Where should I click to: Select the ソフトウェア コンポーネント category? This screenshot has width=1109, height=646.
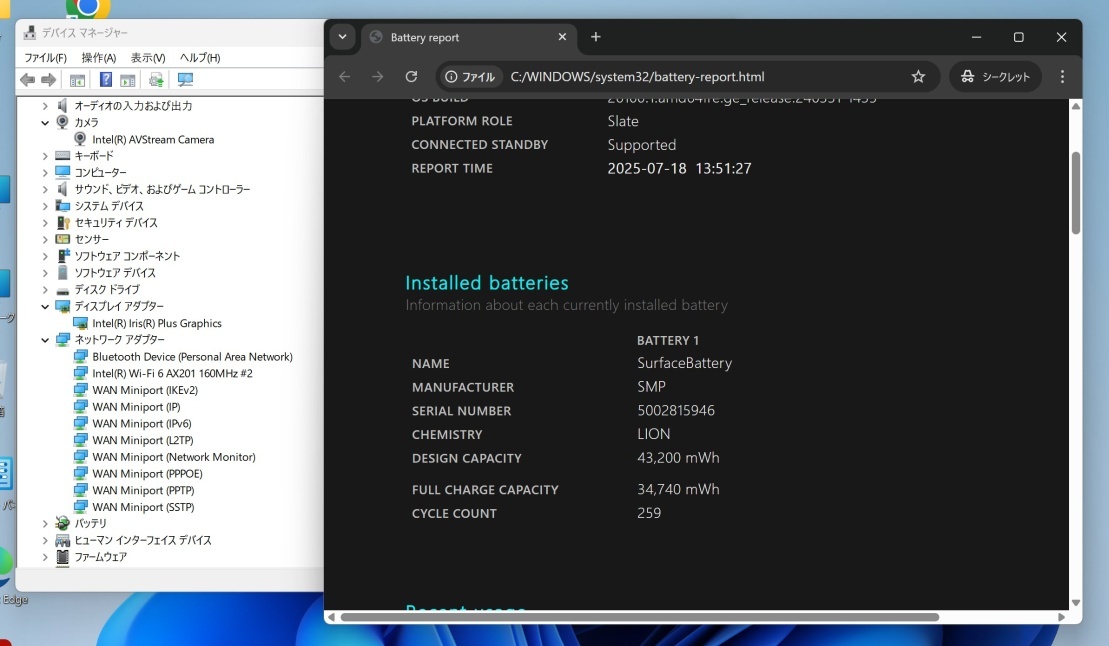pyautogui.click(x=127, y=256)
